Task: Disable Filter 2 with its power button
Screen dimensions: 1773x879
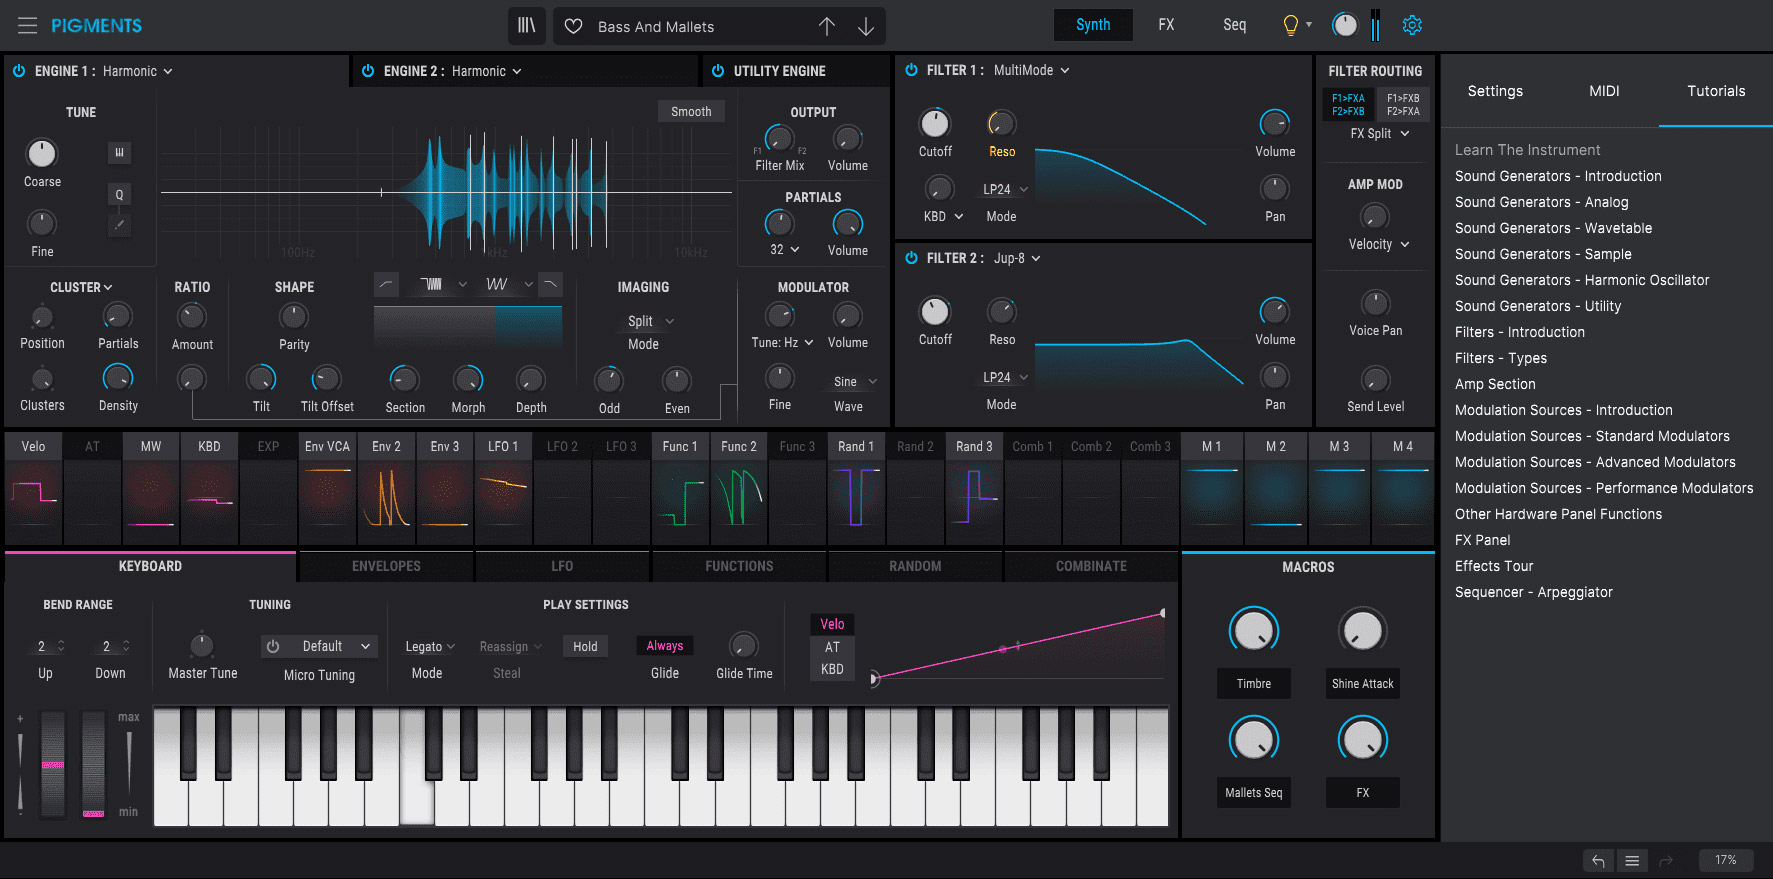Action: (911, 258)
